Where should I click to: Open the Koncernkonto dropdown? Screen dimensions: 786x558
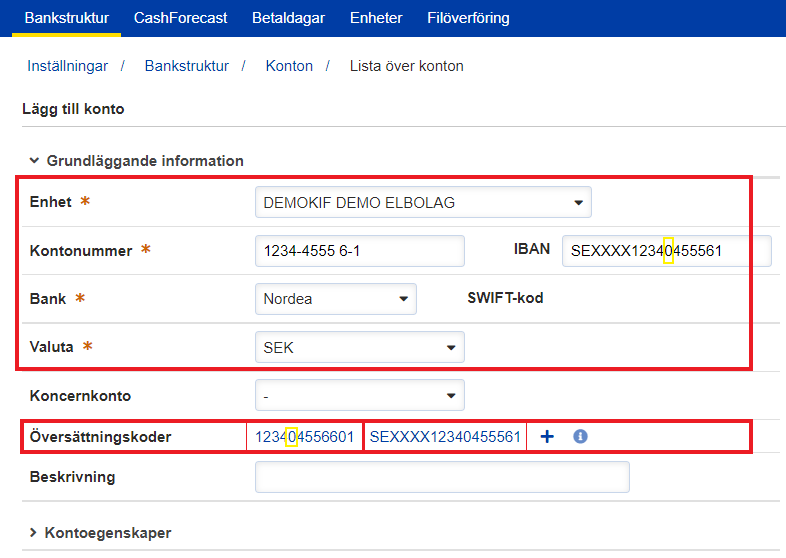pyautogui.click(x=360, y=395)
